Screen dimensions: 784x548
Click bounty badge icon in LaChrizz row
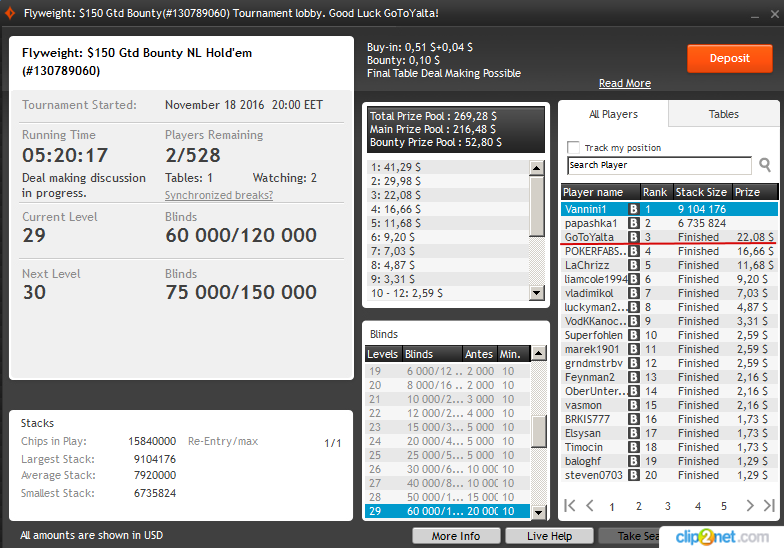(634, 265)
